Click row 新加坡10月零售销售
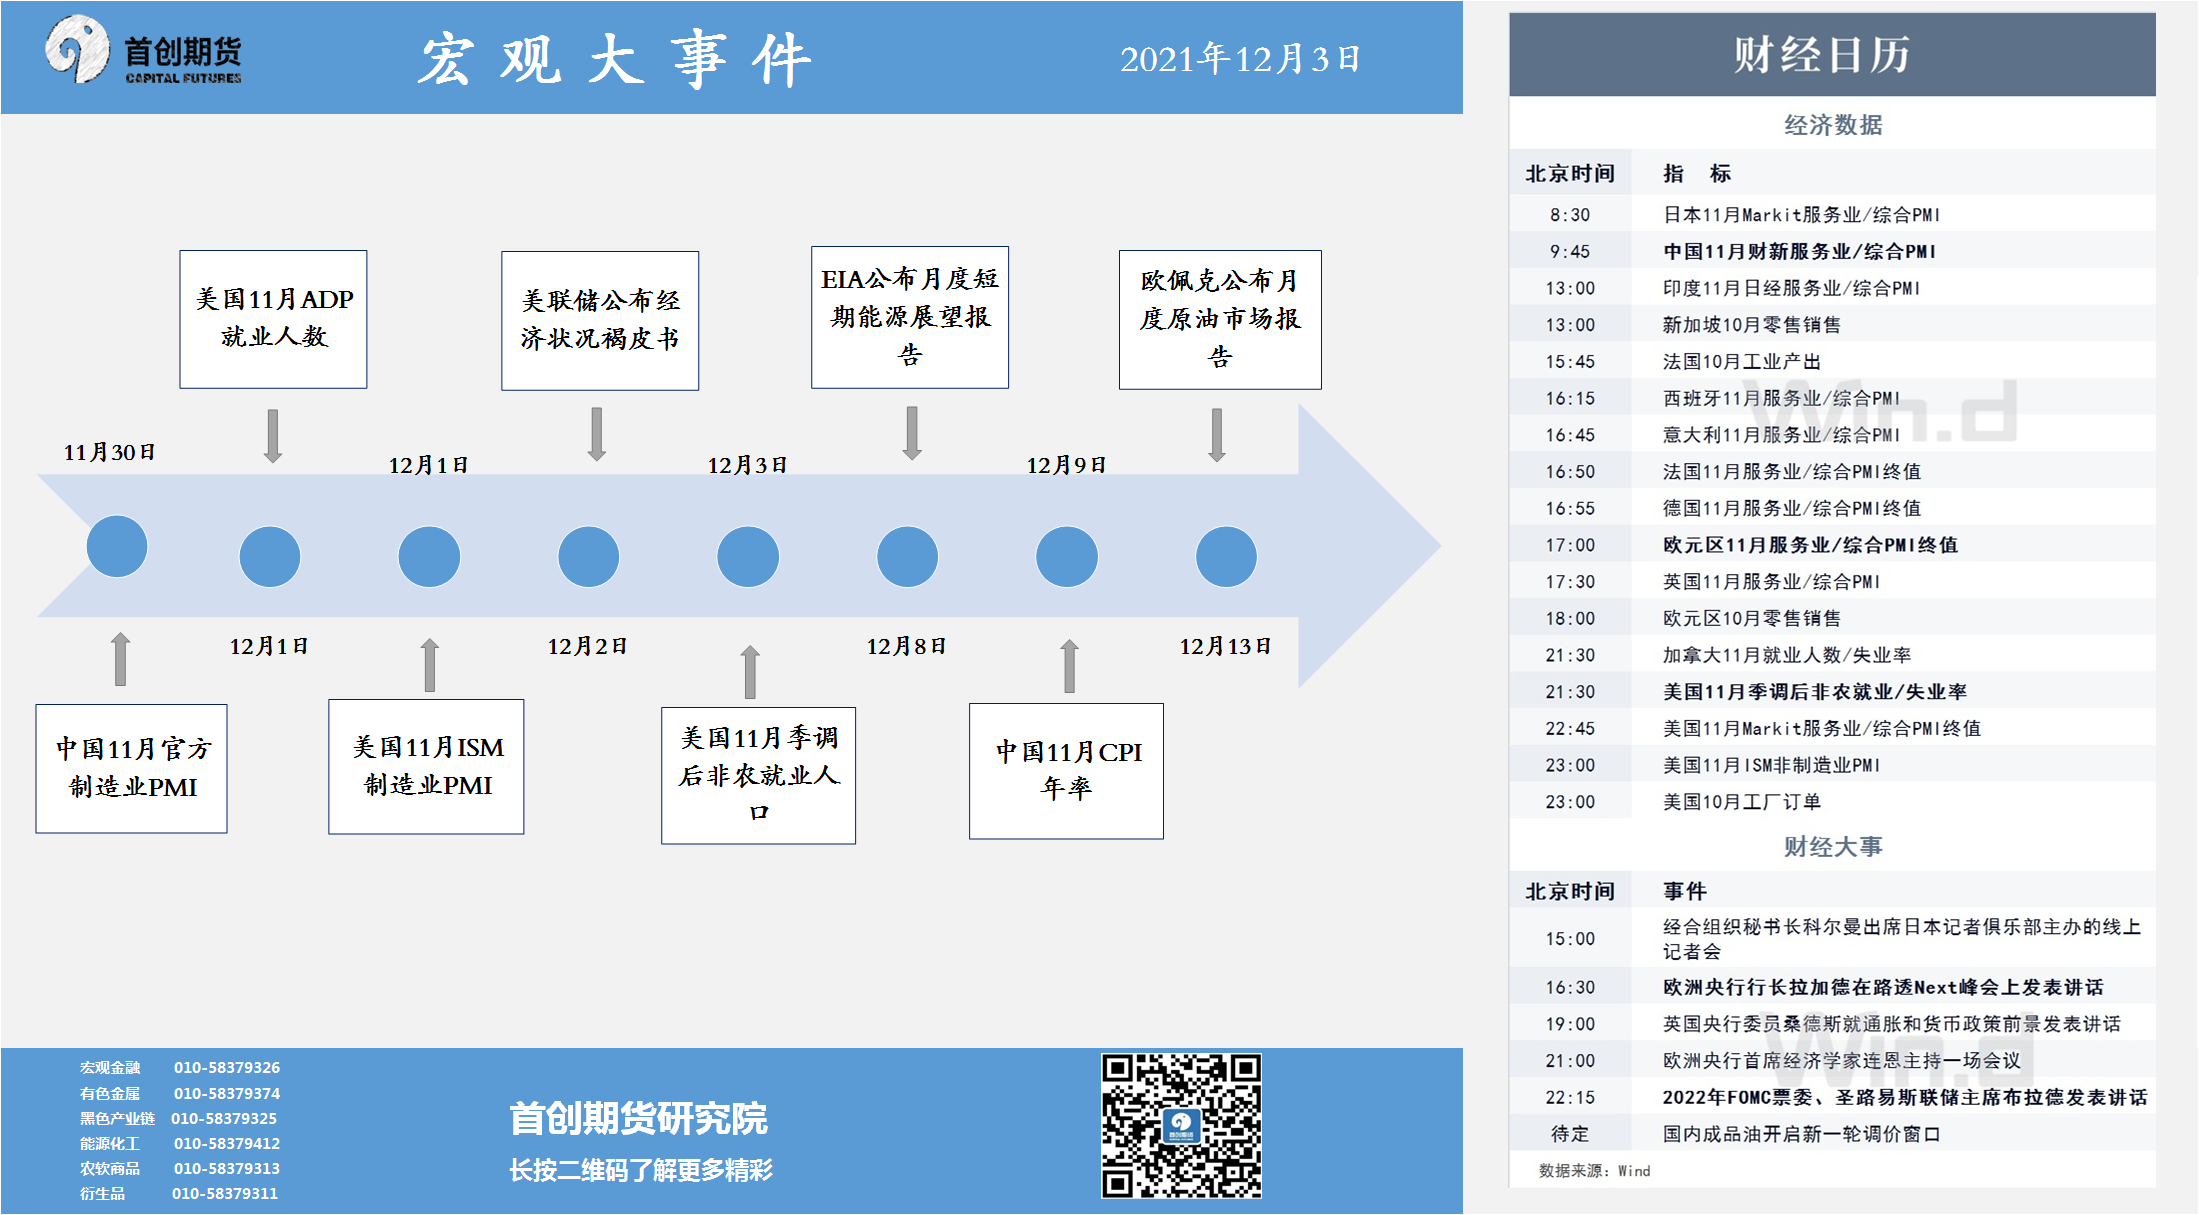The height and width of the screenshot is (1215, 2199). click(1832, 325)
